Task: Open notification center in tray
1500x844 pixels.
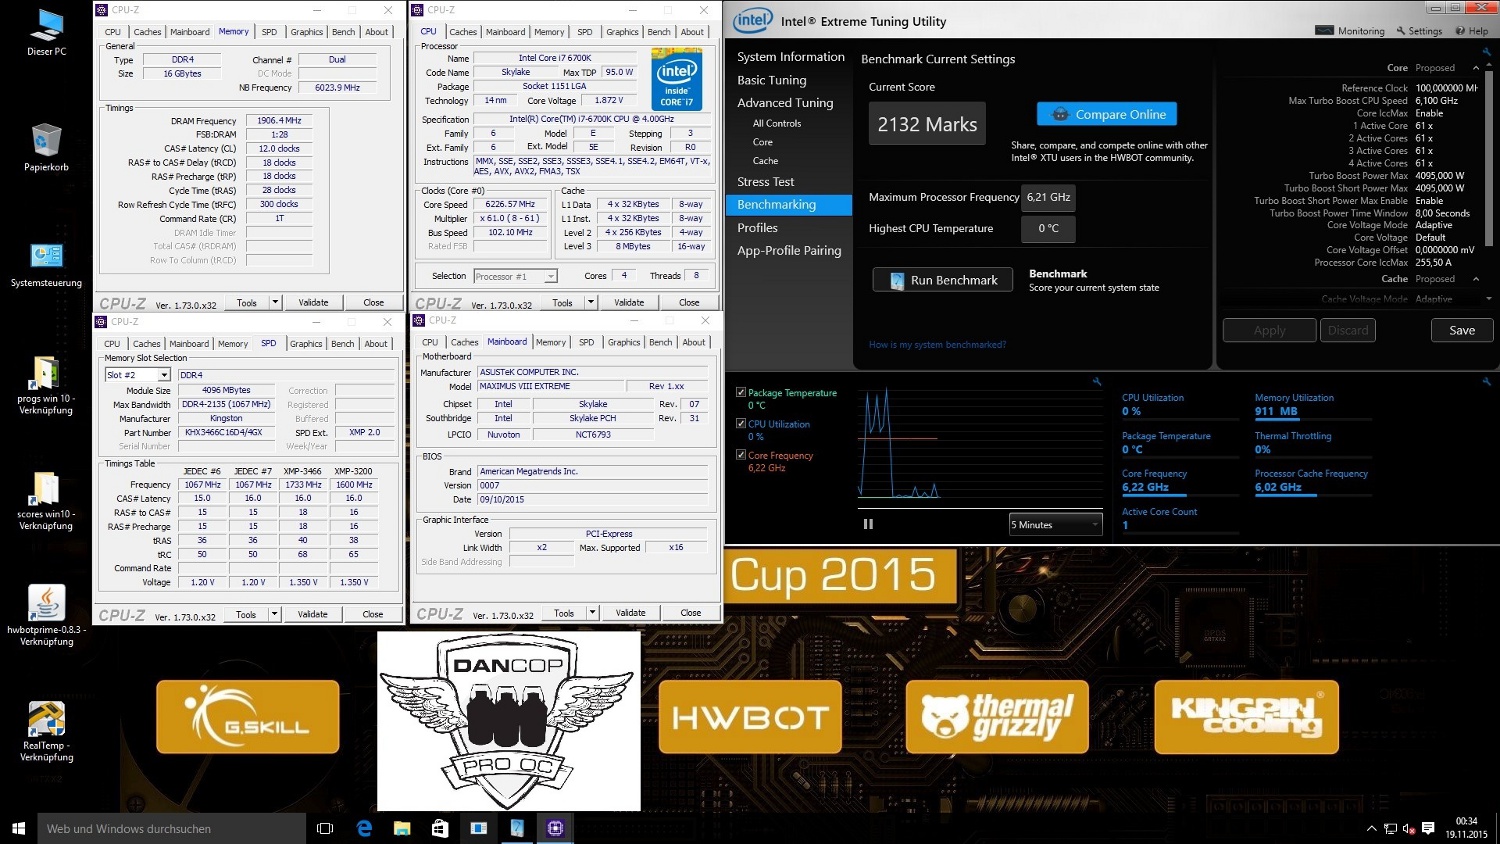Action: [x=1428, y=829]
